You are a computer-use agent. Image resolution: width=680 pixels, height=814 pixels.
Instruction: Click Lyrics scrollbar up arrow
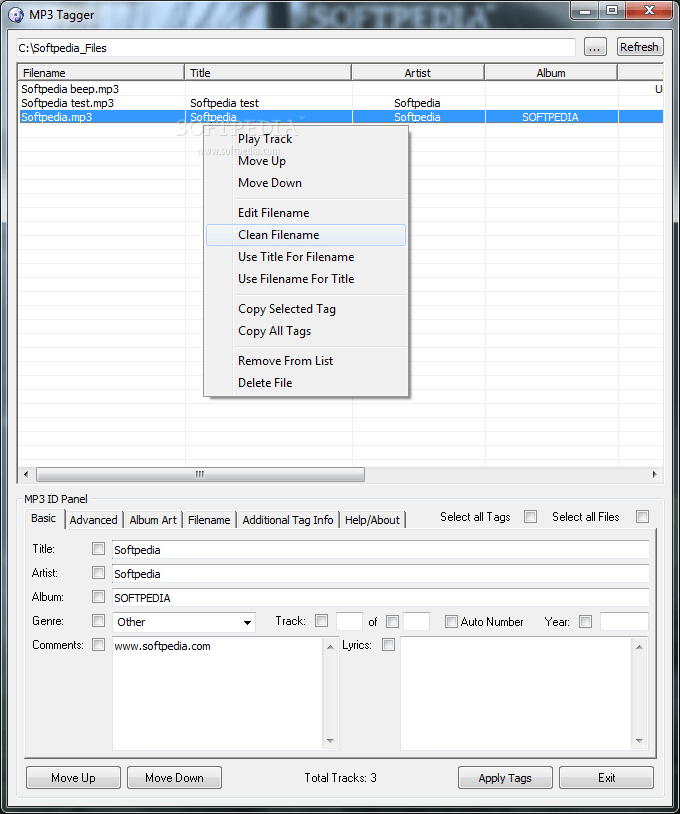point(640,646)
